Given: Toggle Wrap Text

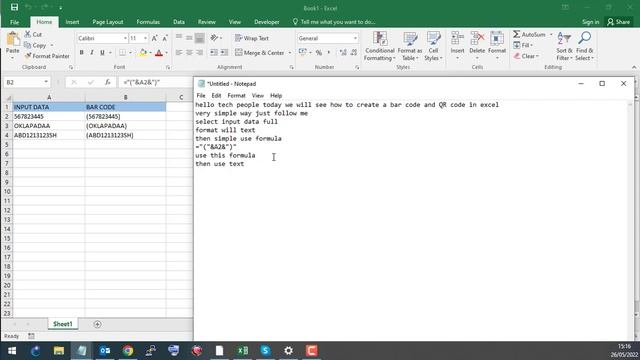Looking at the screenshot, I should 252,38.
